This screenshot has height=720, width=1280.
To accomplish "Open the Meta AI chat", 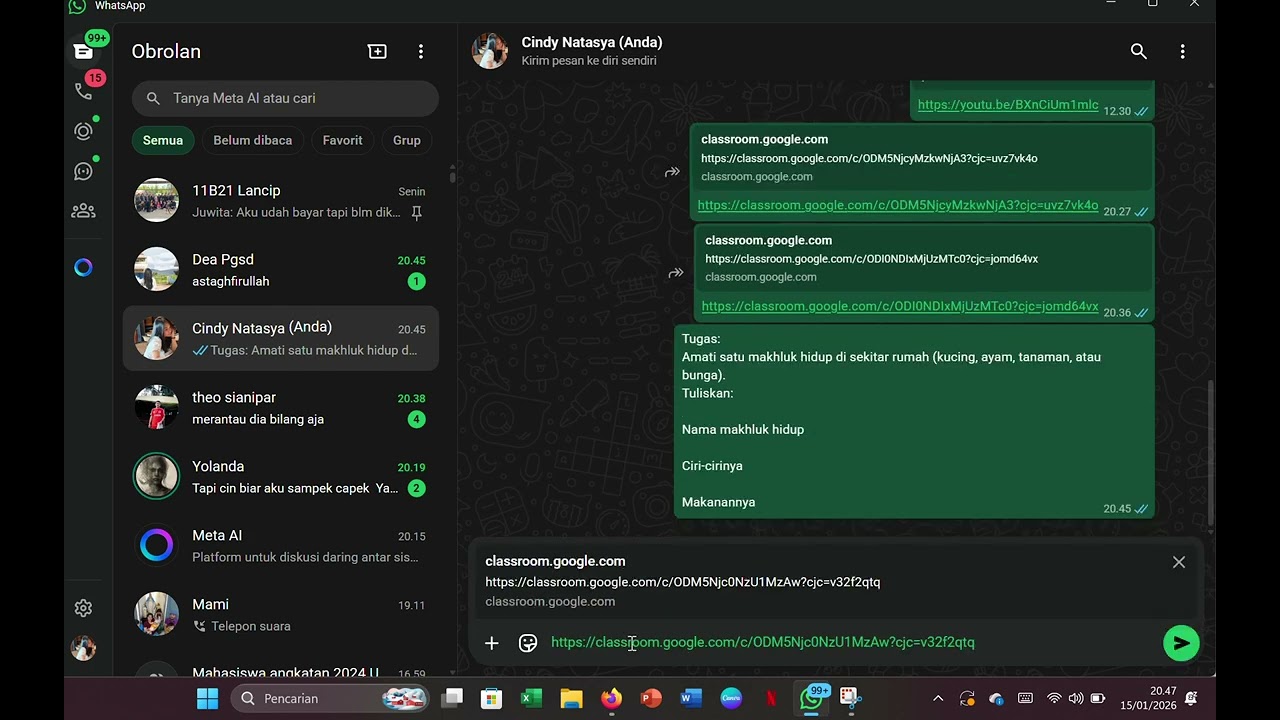I will (x=281, y=546).
